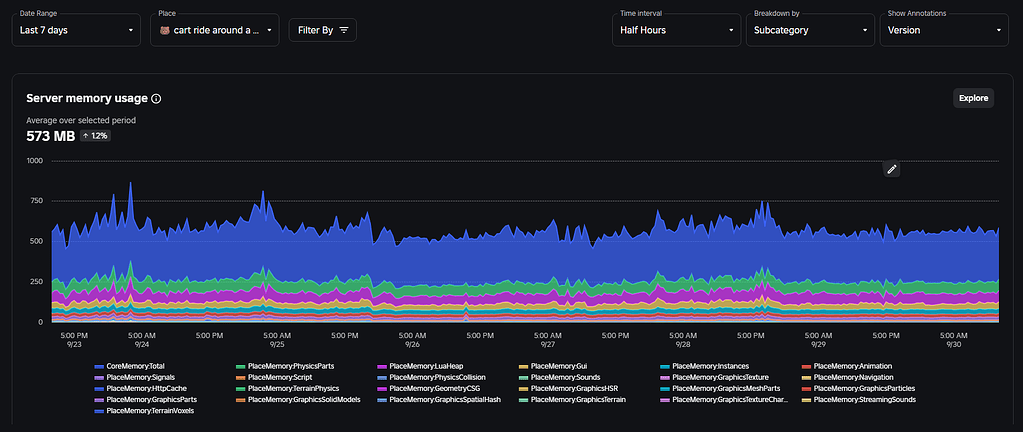The image size is (1023, 432).
Task: Click the bear icon in Place field
Action: click(x=166, y=30)
